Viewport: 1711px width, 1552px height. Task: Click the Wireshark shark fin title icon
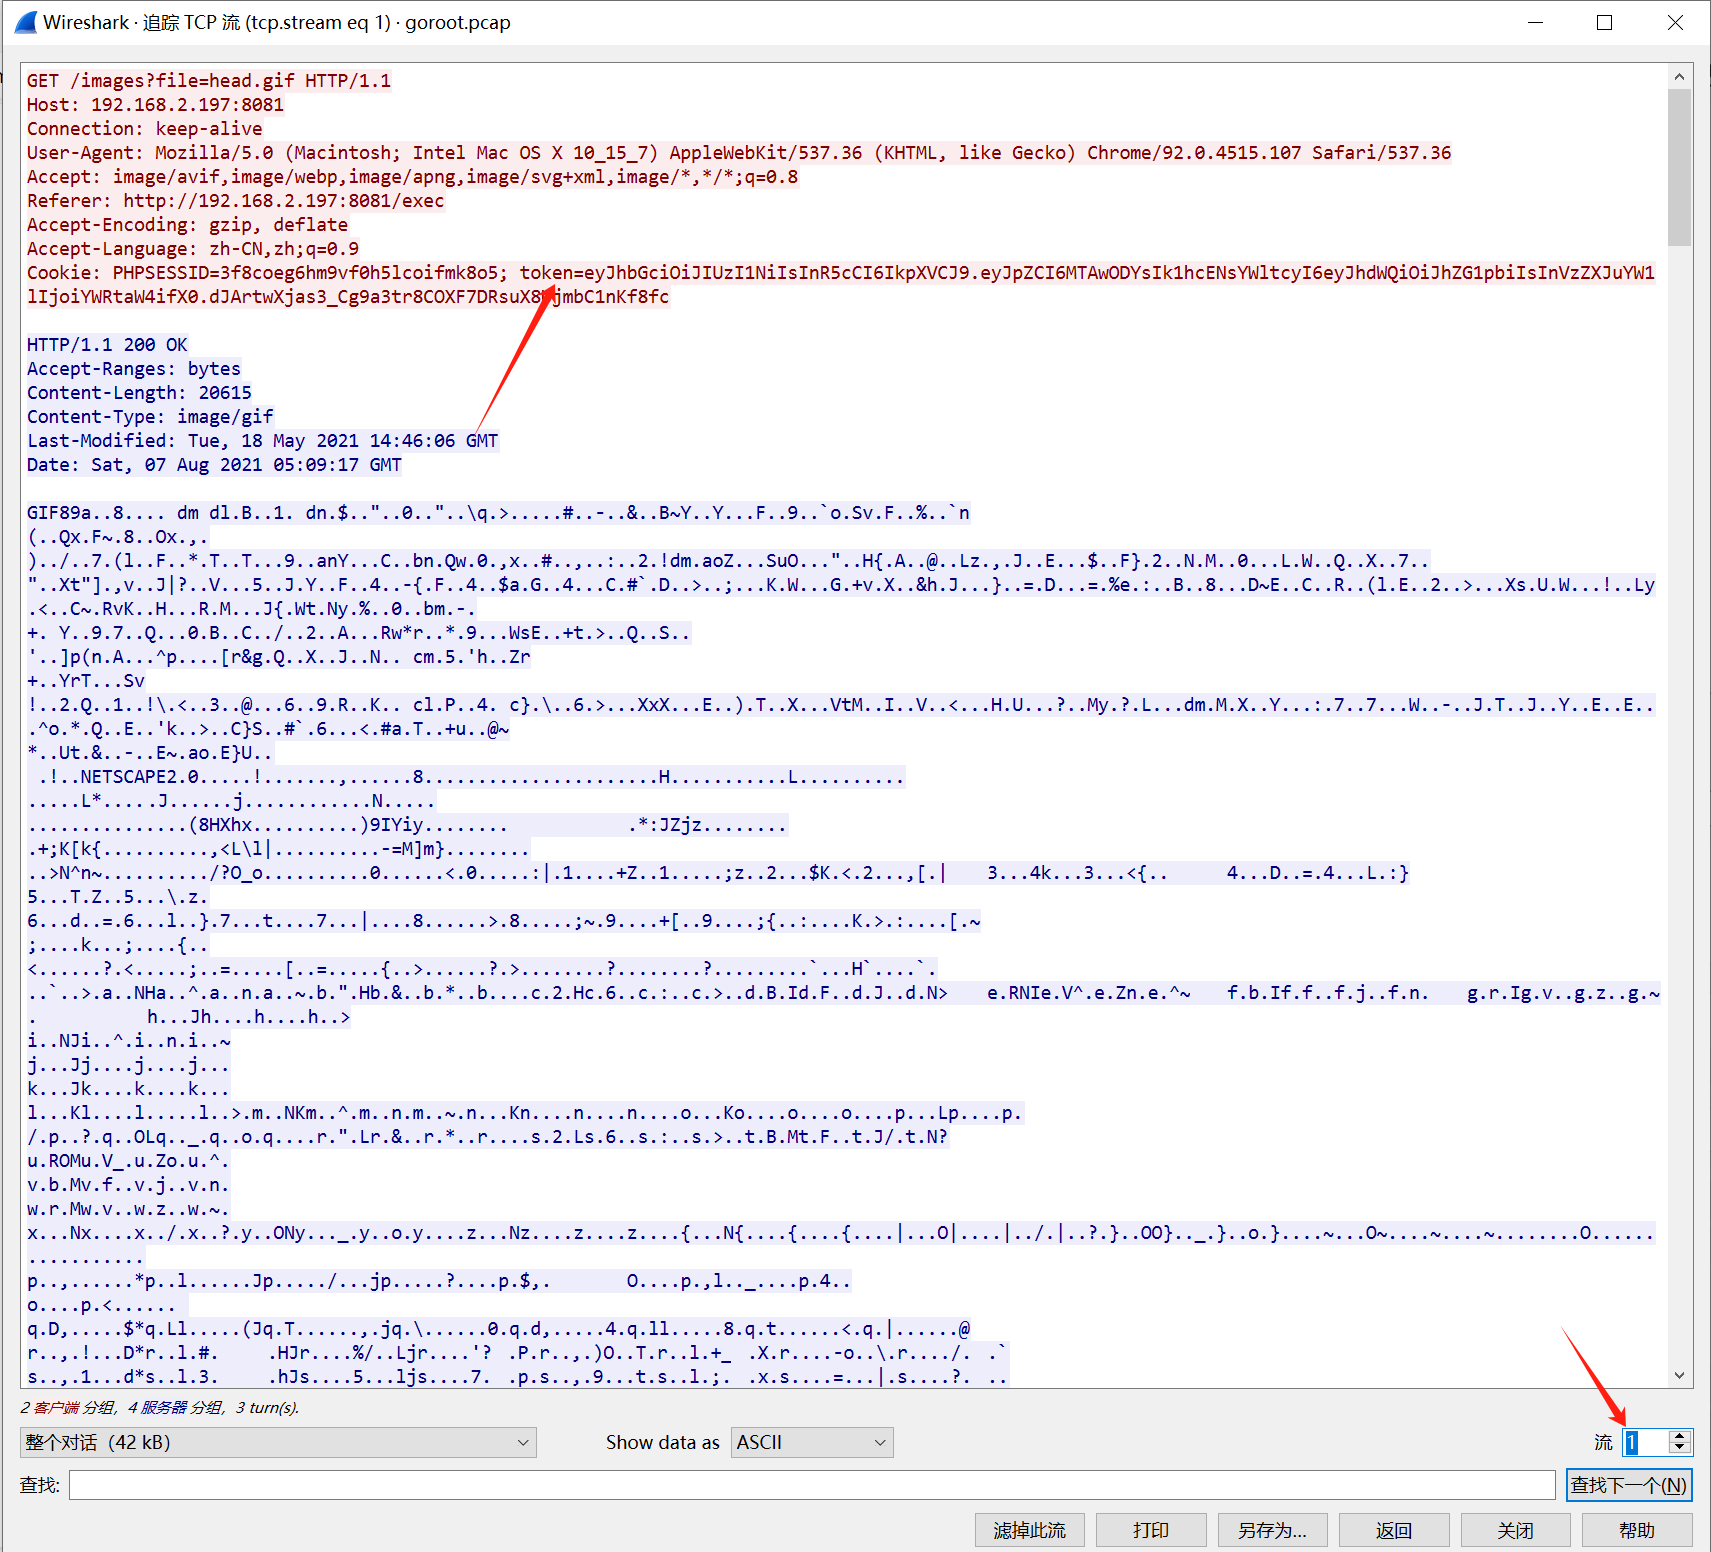pos(27,22)
